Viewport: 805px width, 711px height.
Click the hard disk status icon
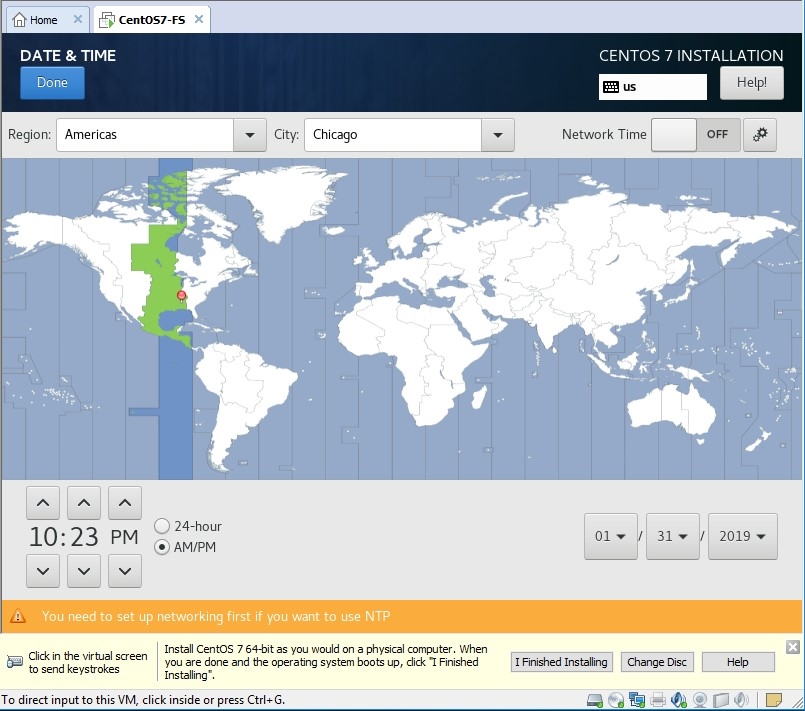pyautogui.click(x=595, y=700)
